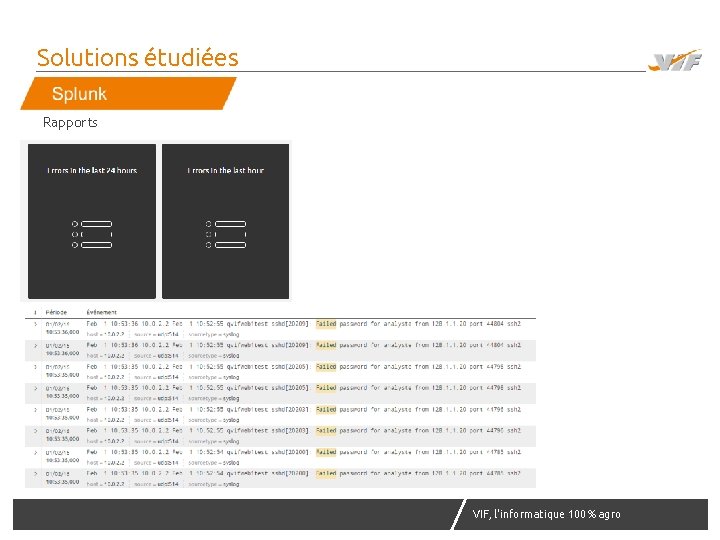Open the "Errors in the last hour" report card

pos(225,221)
